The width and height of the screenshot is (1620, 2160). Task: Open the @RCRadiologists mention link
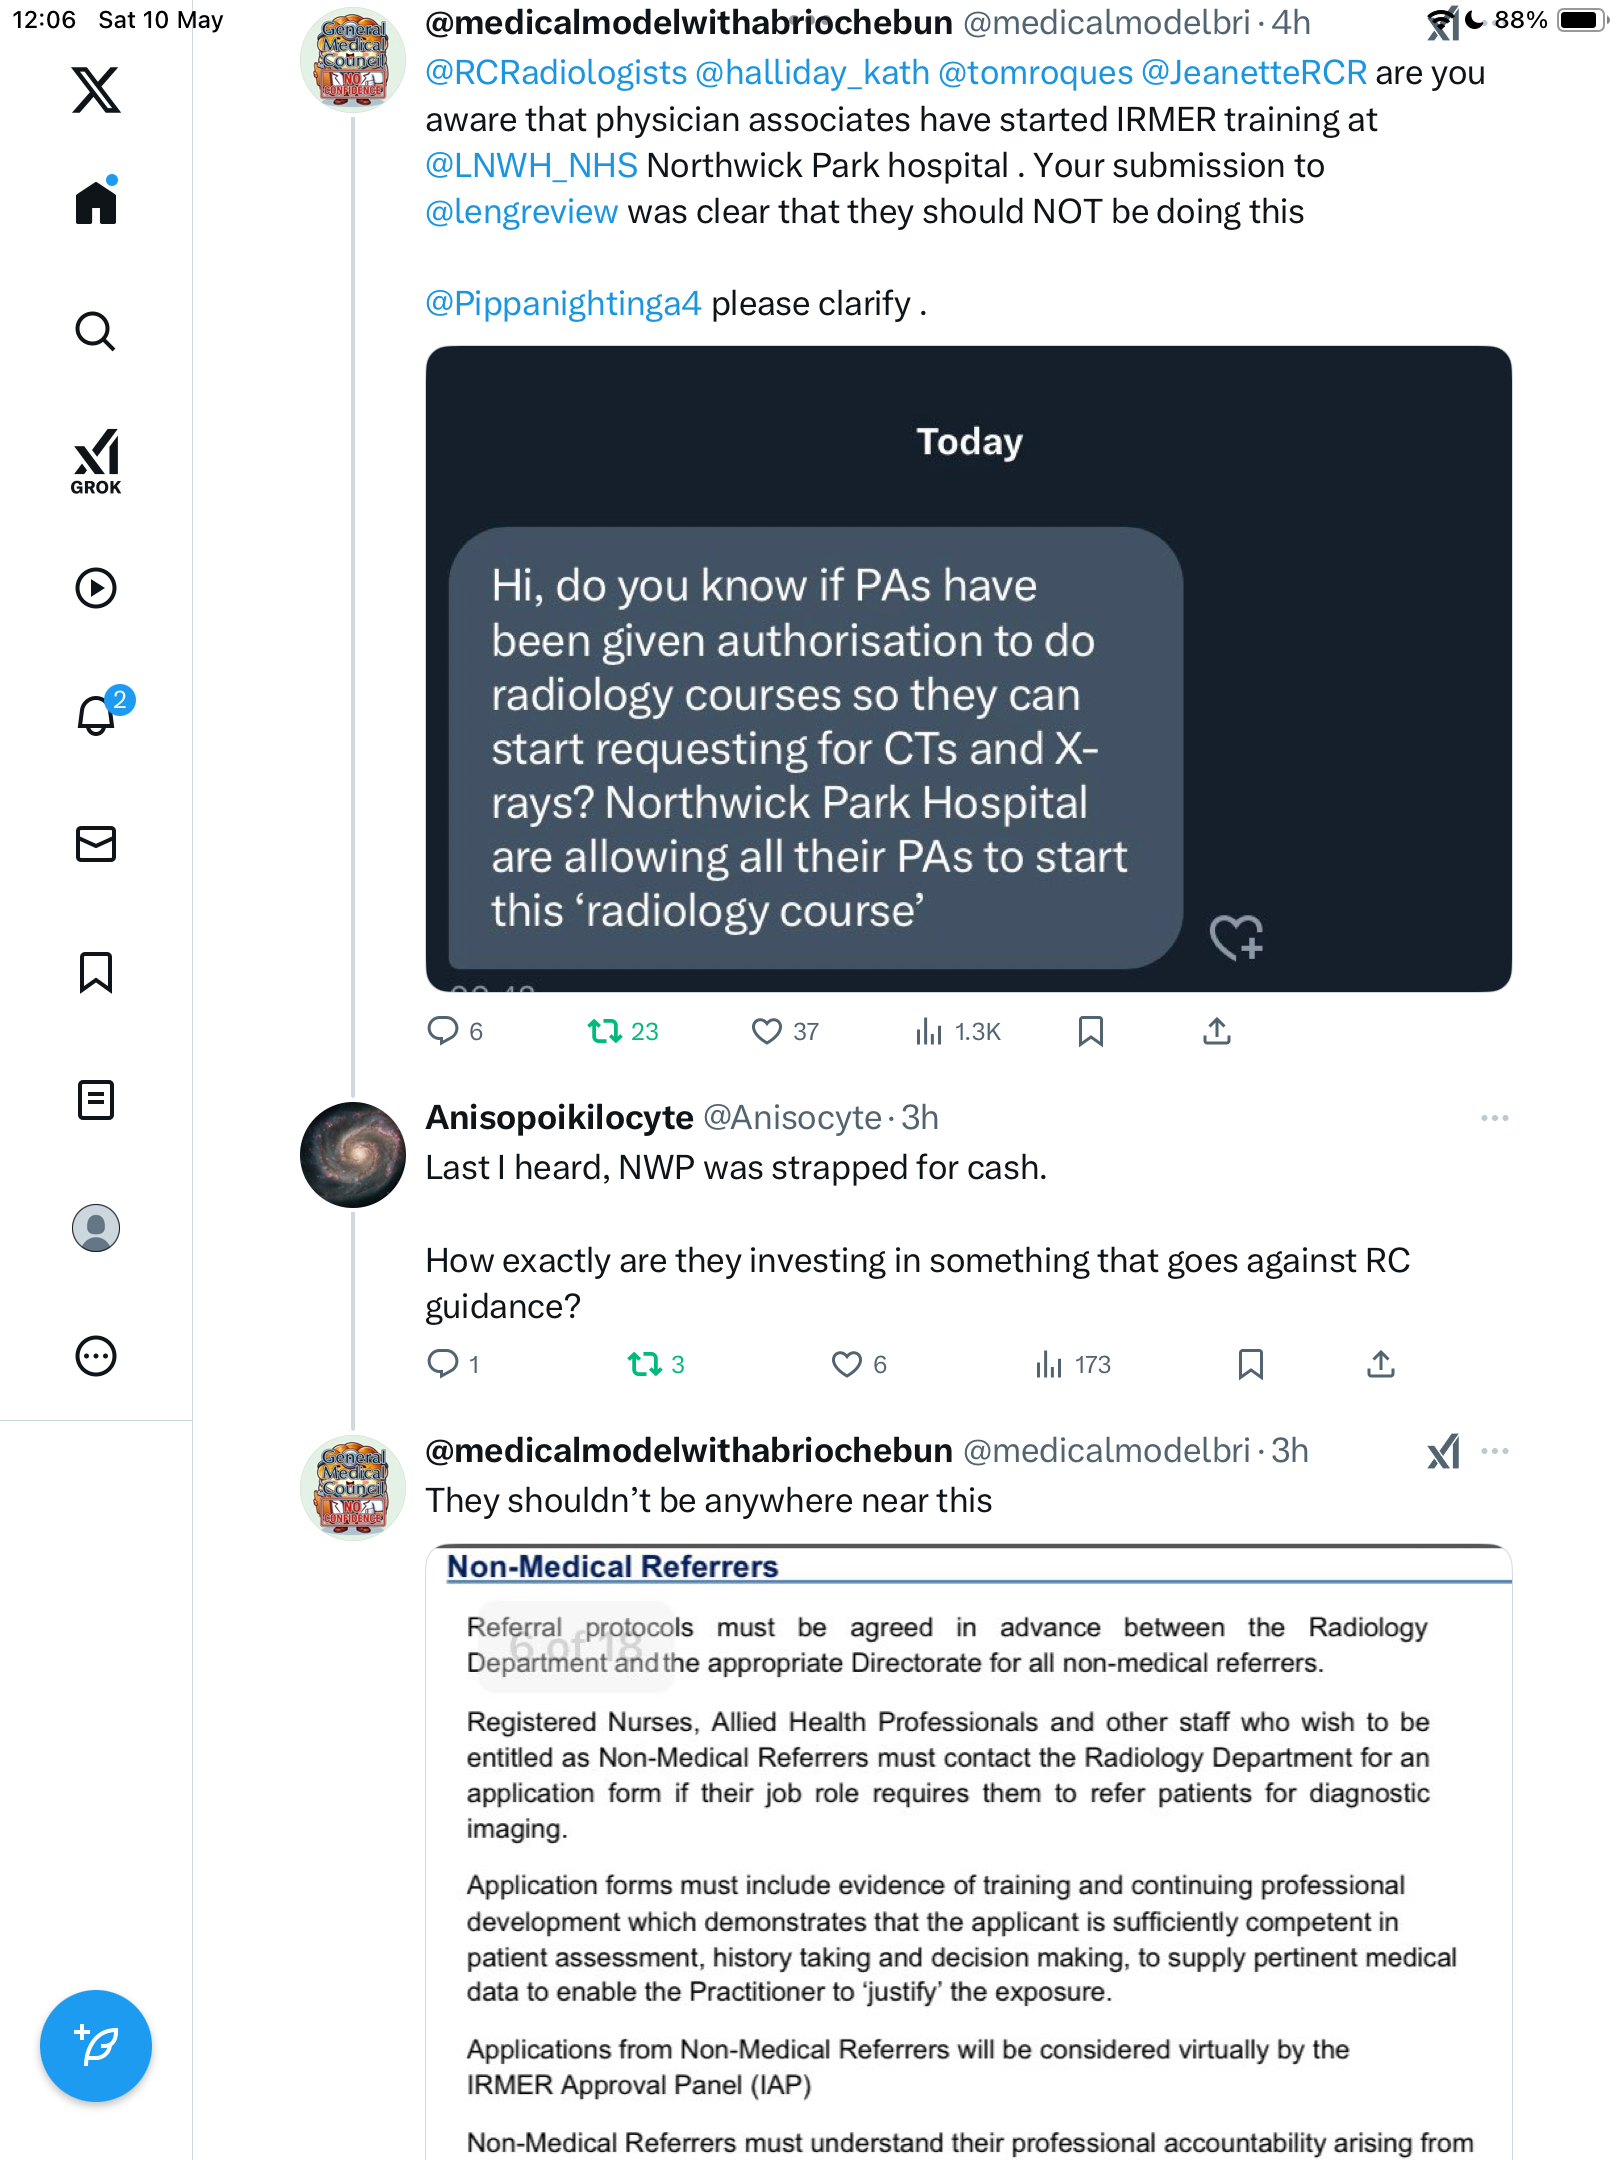pyautogui.click(x=556, y=73)
